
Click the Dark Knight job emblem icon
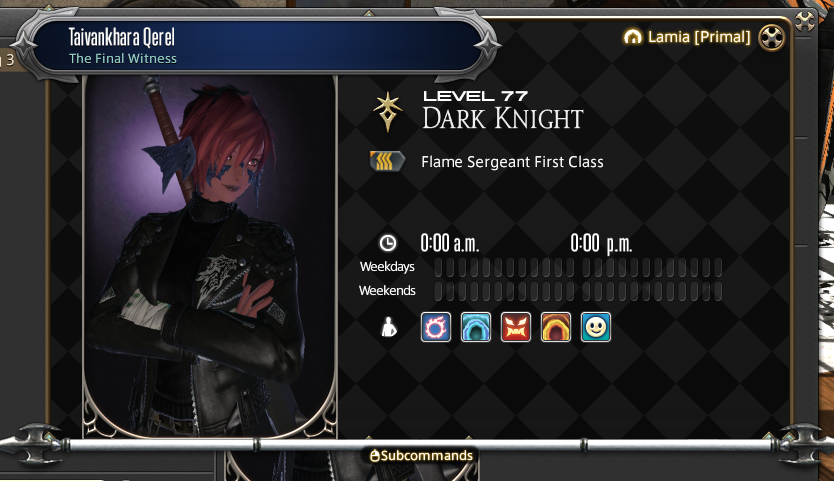tap(388, 111)
